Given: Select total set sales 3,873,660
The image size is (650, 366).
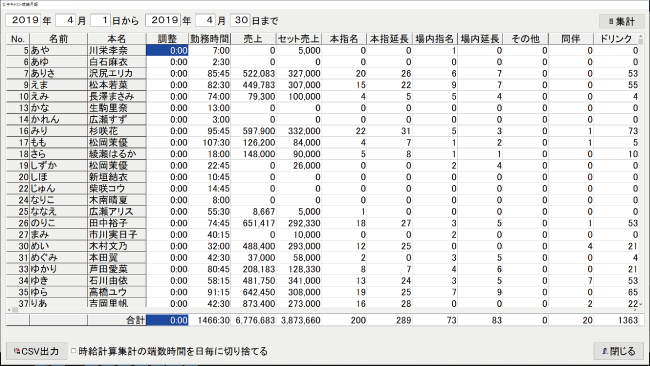Looking at the screenshot, I should pyautogui.click(x=299, y=320).
